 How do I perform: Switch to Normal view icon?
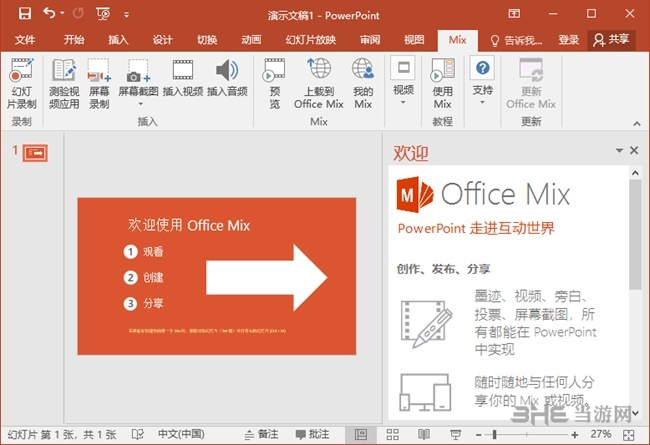point(361,434)
